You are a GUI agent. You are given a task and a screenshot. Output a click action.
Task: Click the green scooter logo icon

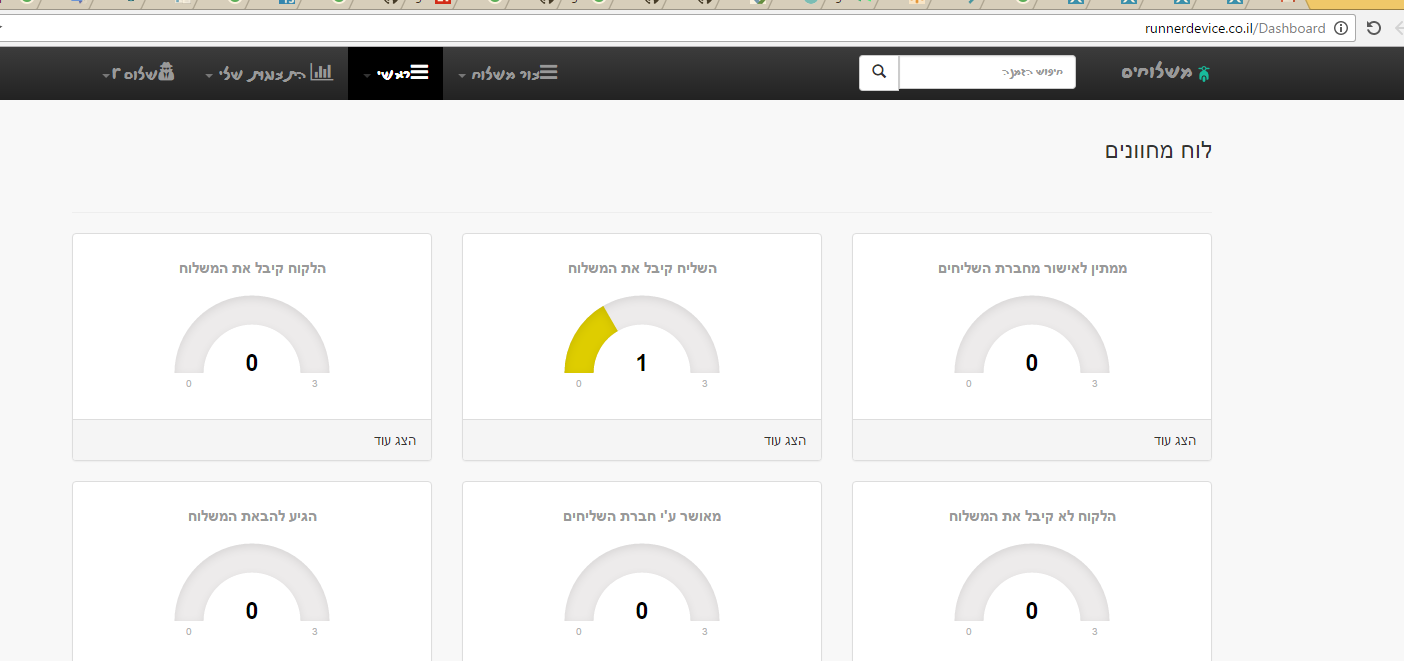tap(1204, 73)
